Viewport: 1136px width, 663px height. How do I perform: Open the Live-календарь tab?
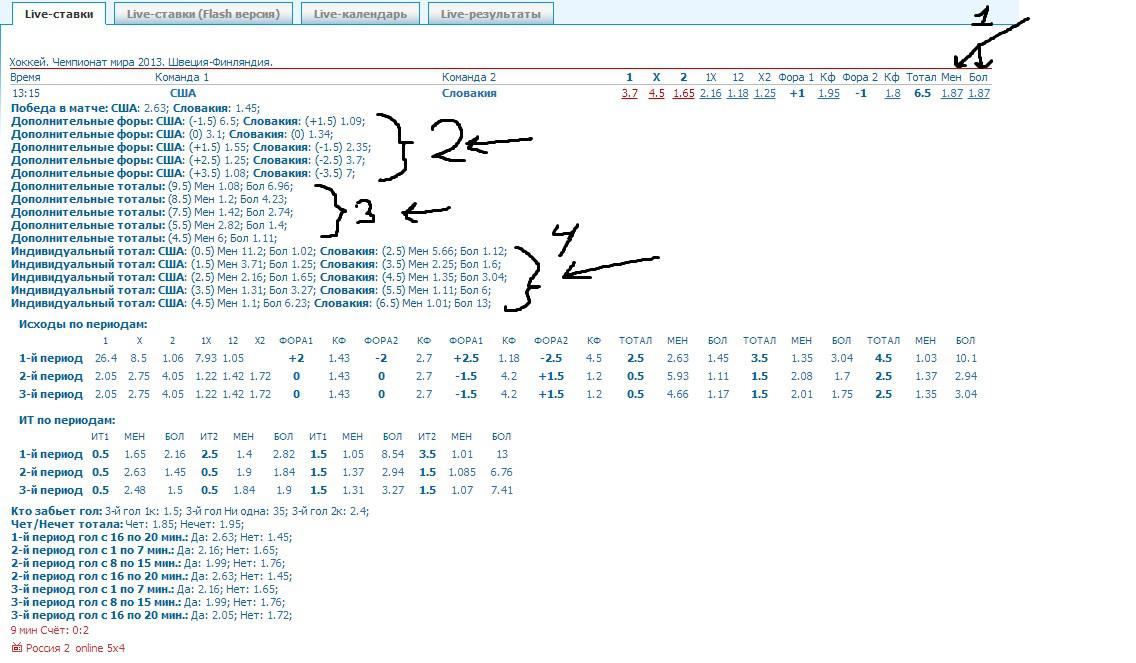pyautogui.click(x=360, y=14)
